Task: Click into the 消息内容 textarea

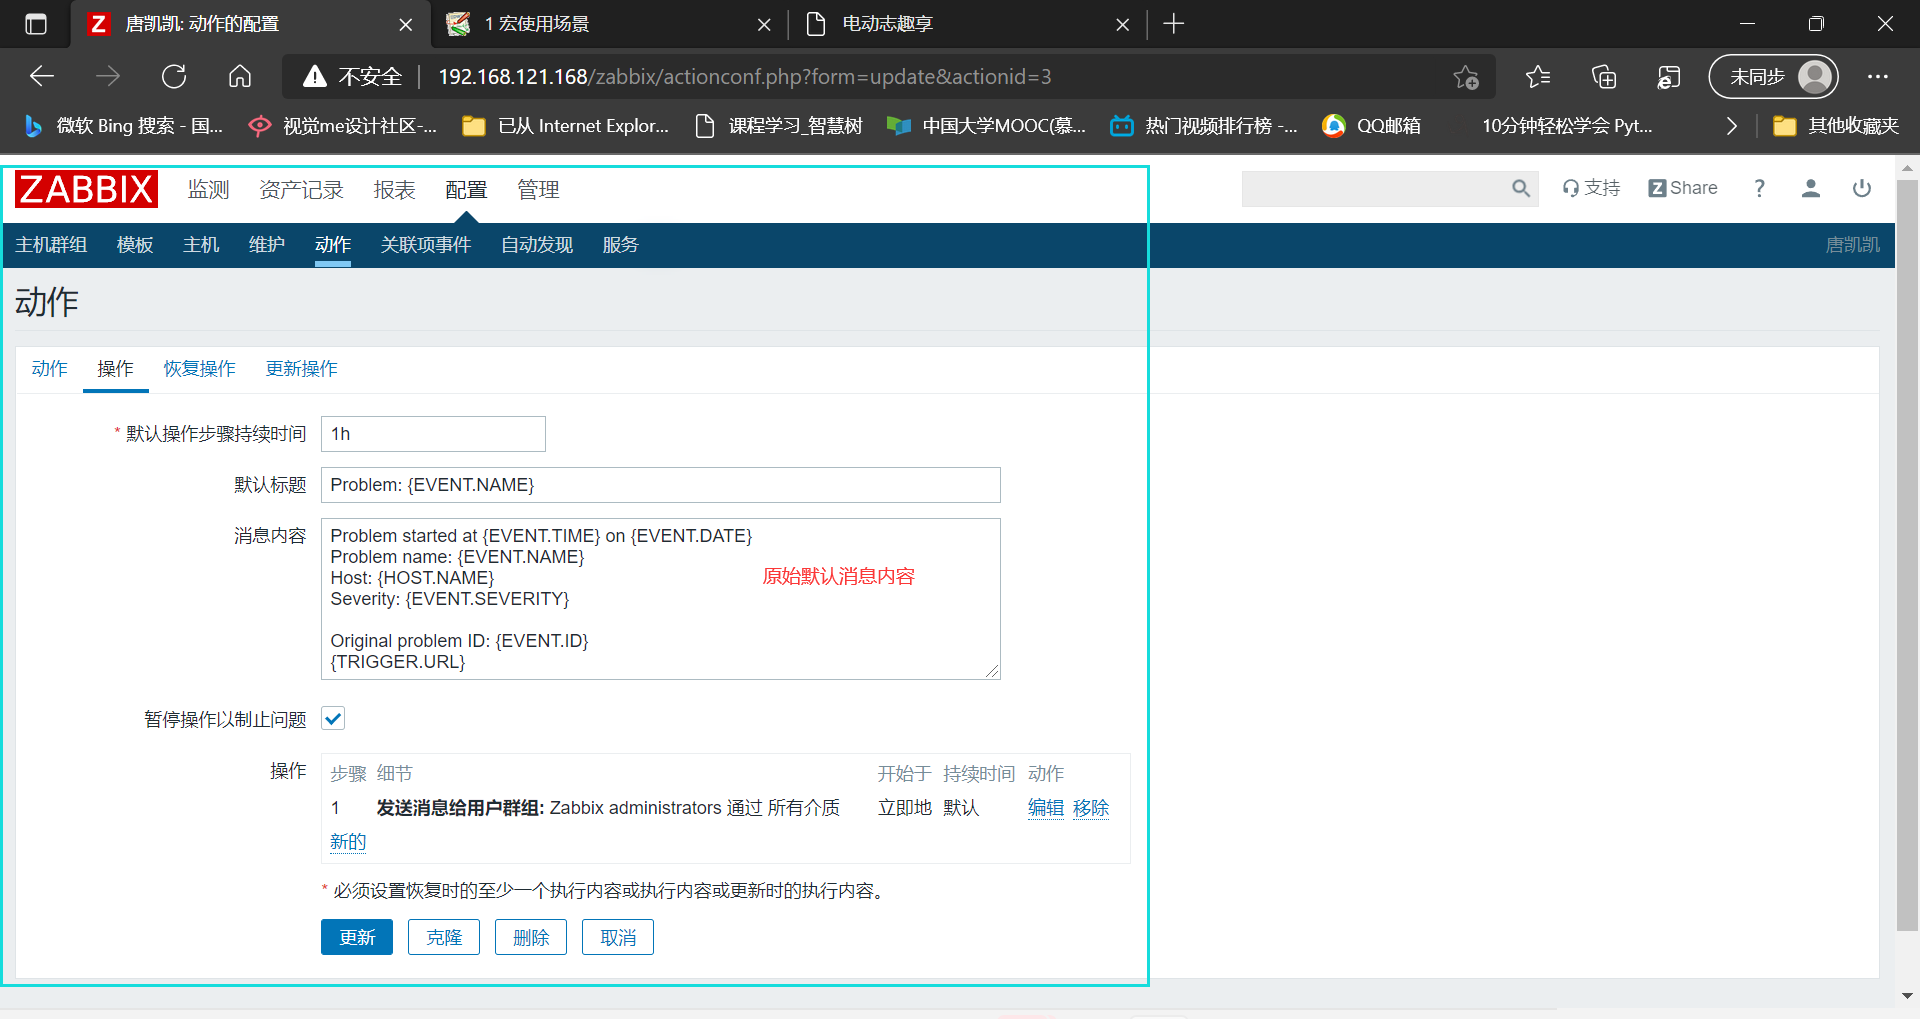Action: 660,599
